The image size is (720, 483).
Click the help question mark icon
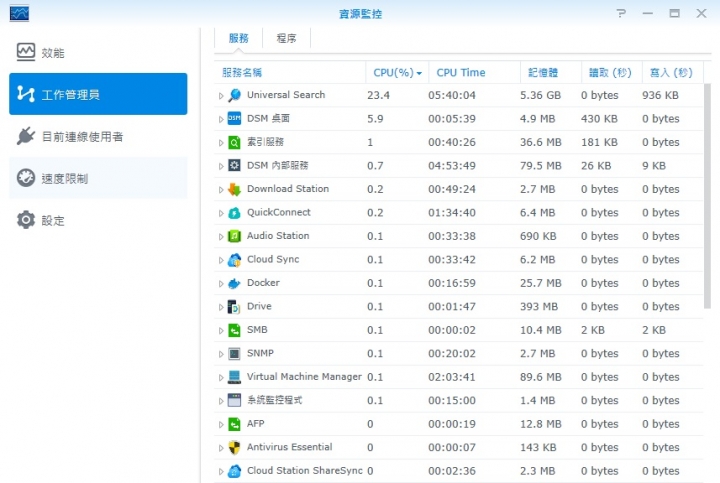(621, 13)
